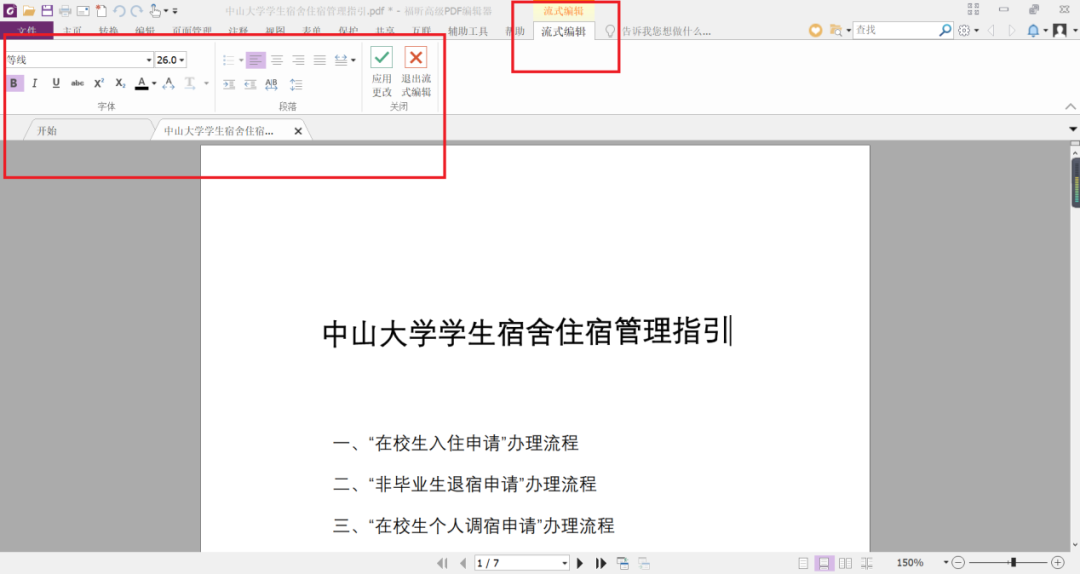The height and width of the screenshot is (574, 1080).
Task: Click the decrease indent icon
Action: tap(250, 84)
